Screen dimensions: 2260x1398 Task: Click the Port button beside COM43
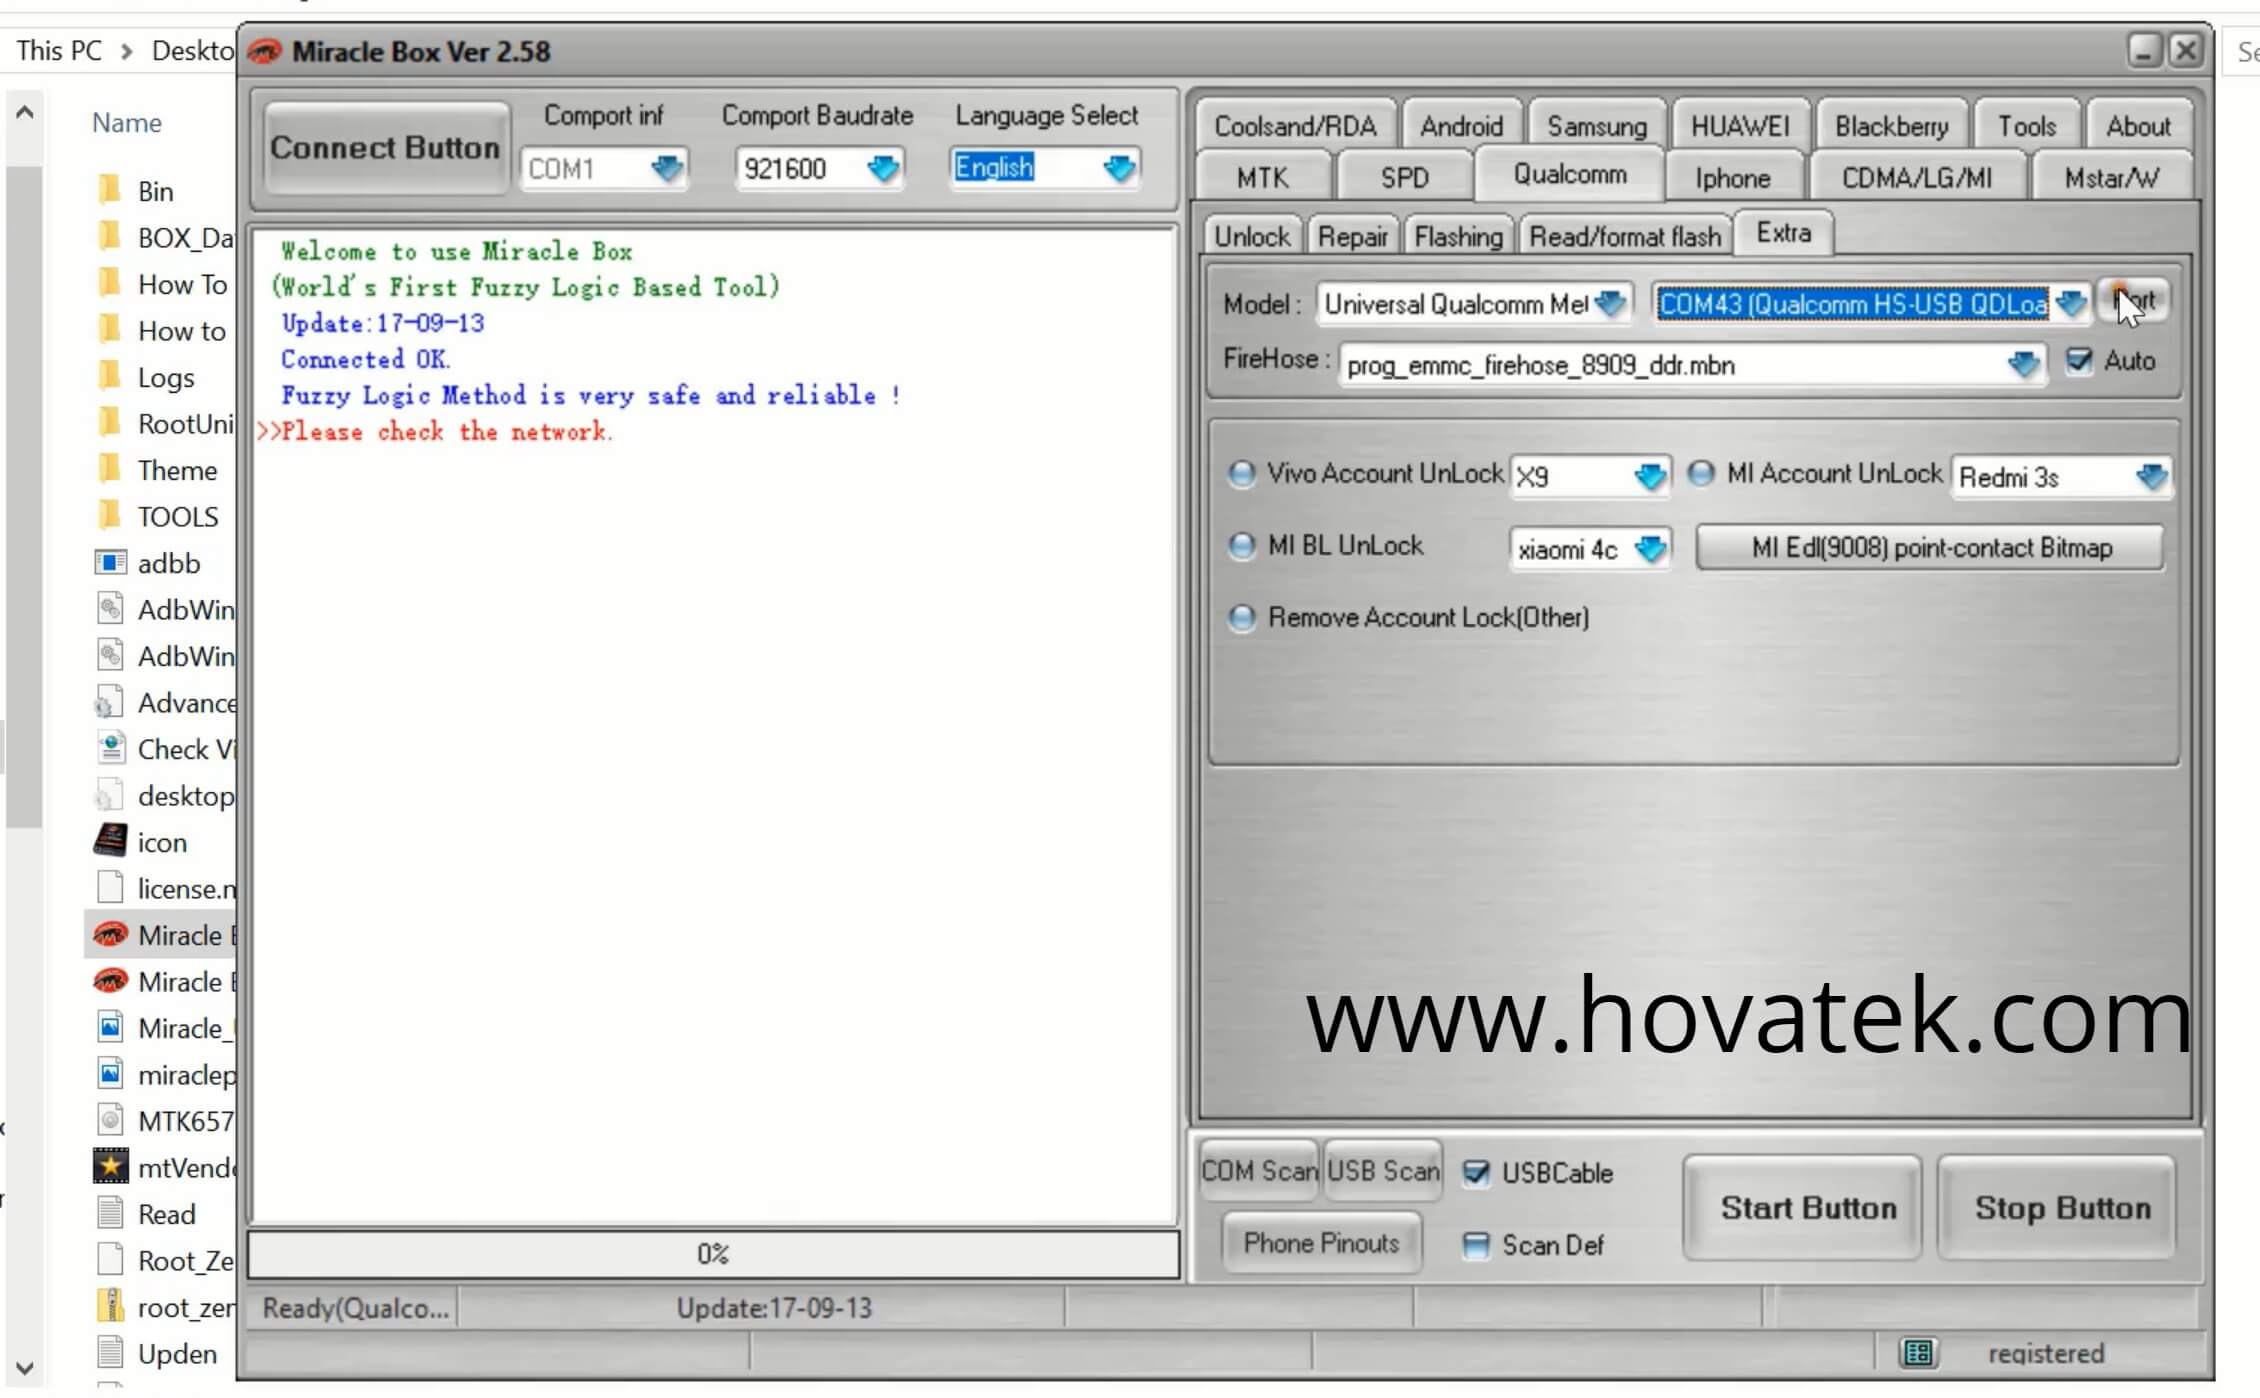coord(2133,301)
